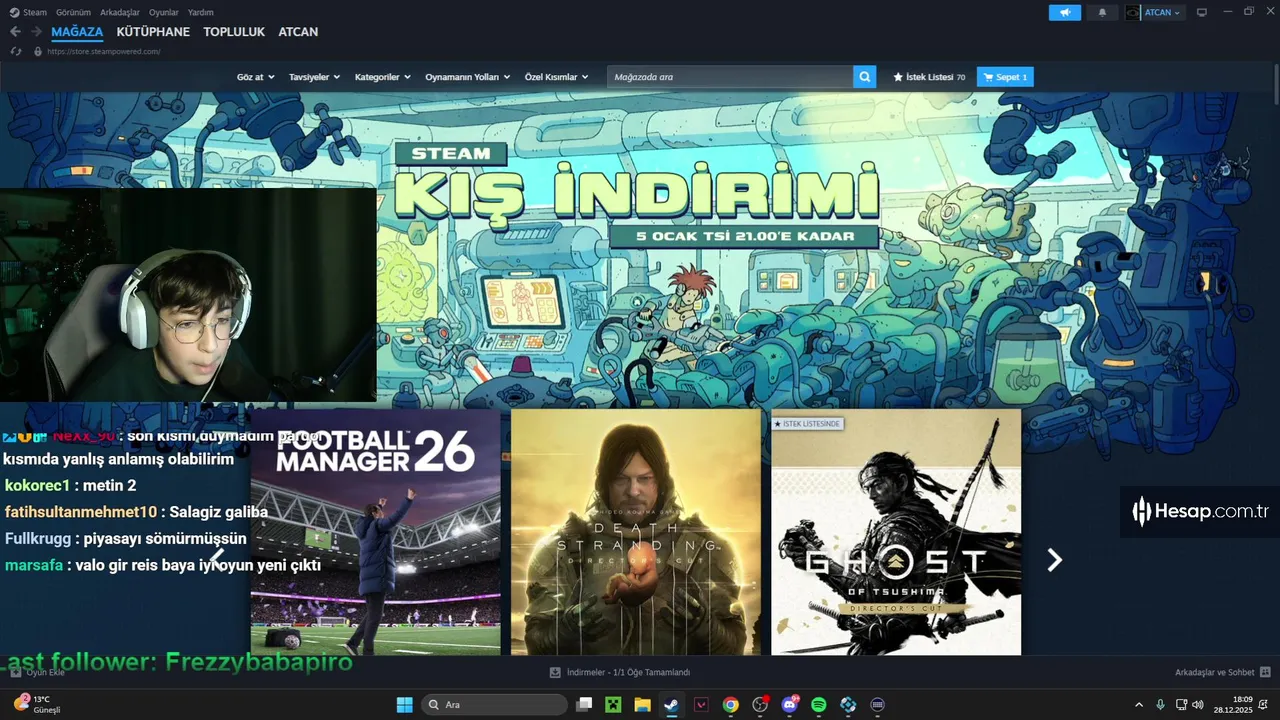Open Football Manager 26 capsule
The width and height of the screenshot is (1280, 720).
pyautogui.click(x=375, y=532)
